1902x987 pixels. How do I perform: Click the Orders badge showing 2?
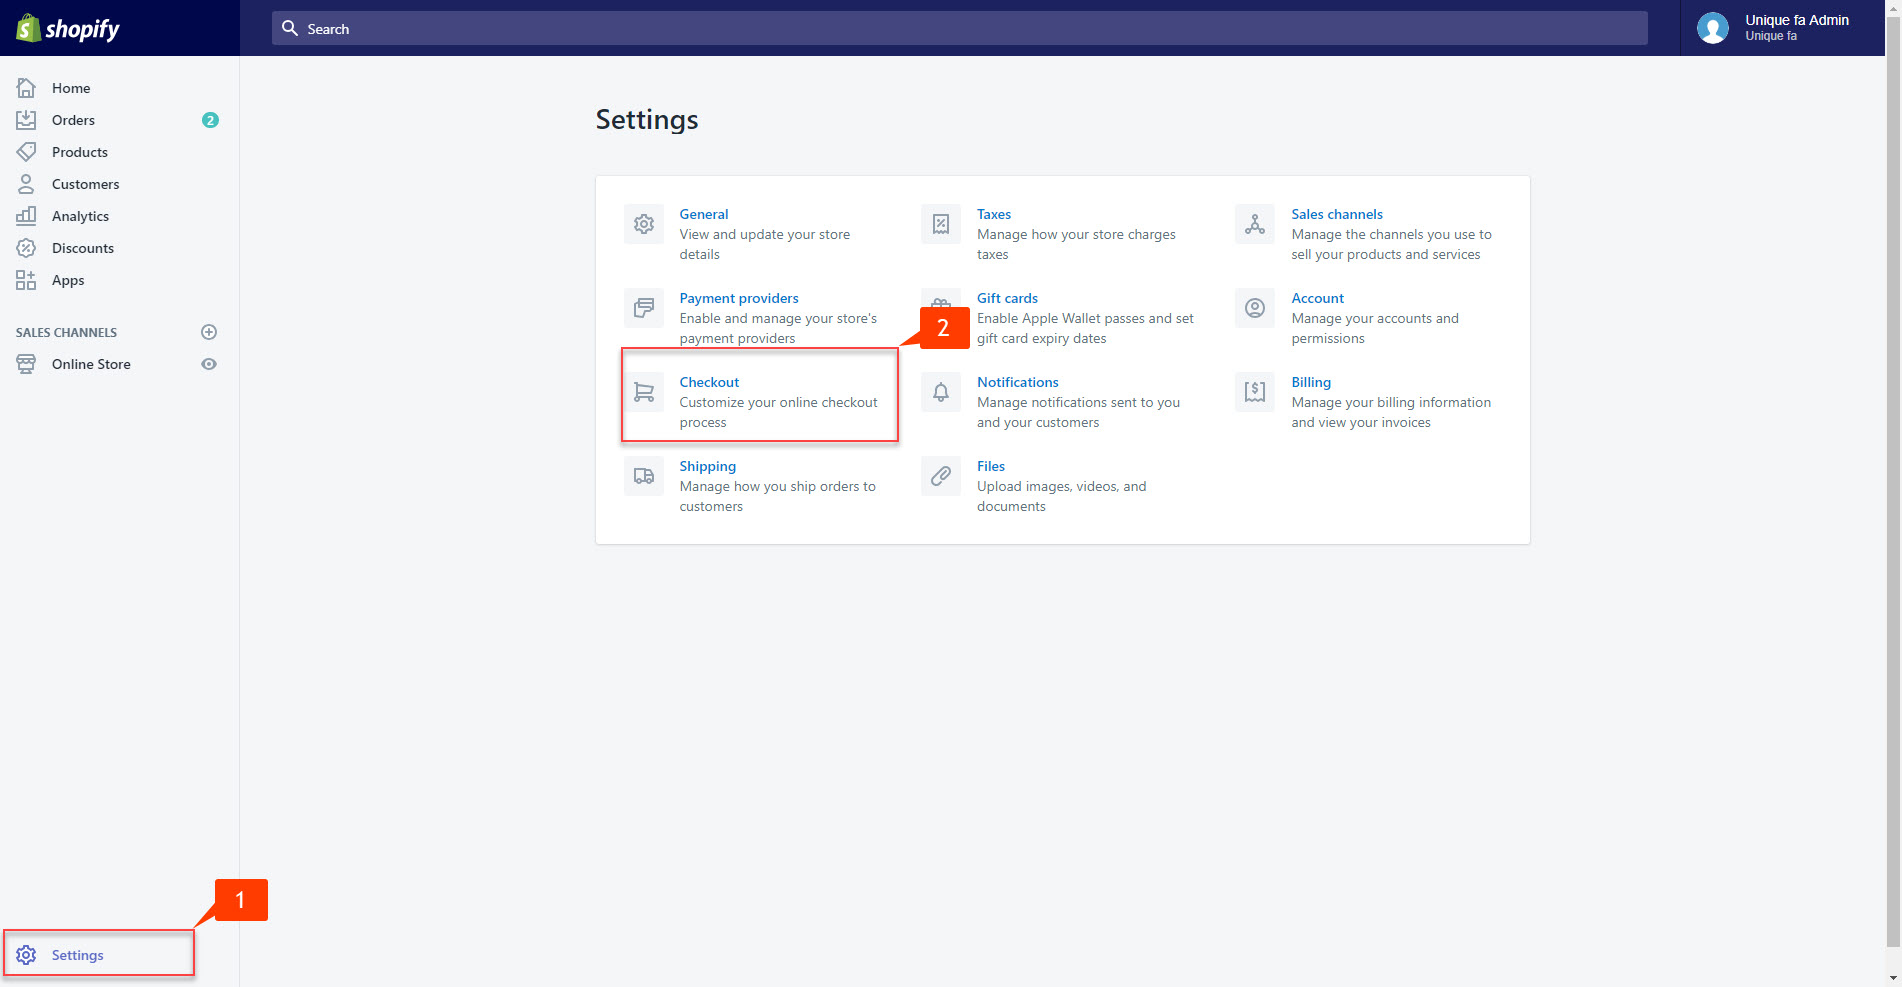pos(210,120)
